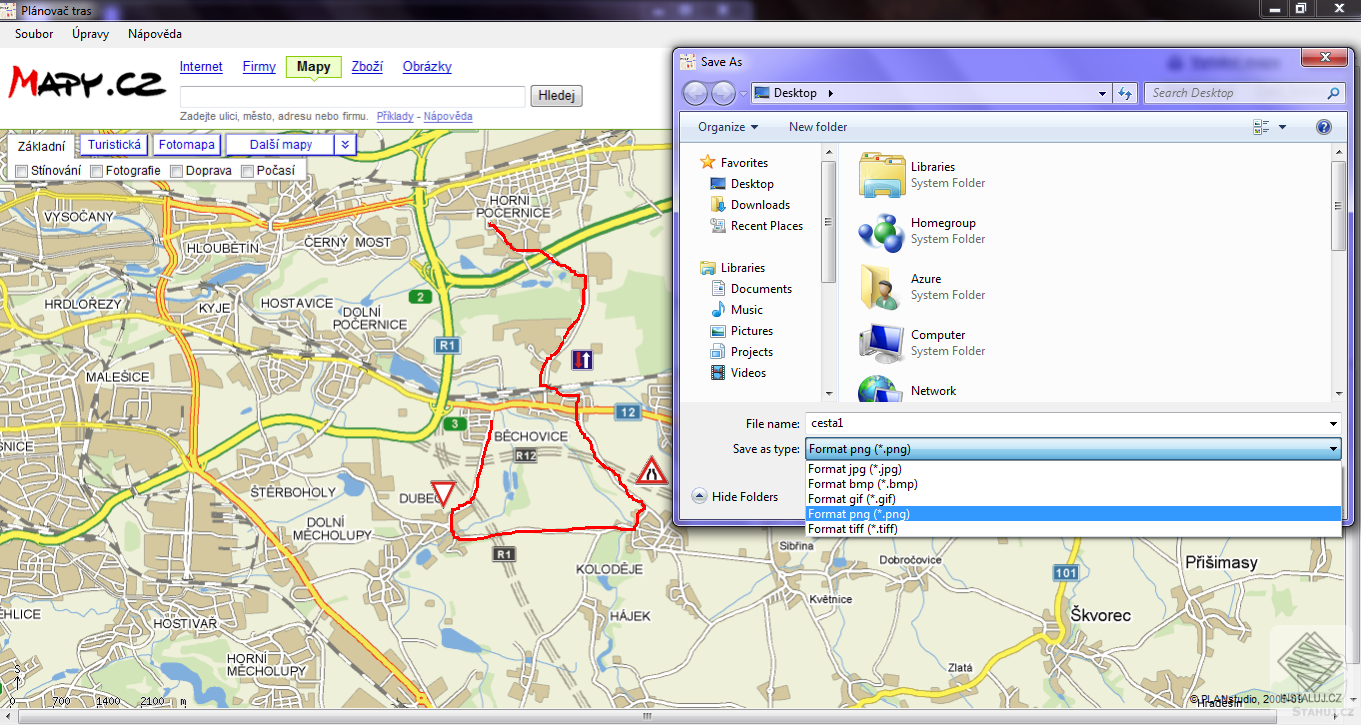Switch to the Fotomapa tab
This screenshot has height=725, width=1361.
(186, 144)
